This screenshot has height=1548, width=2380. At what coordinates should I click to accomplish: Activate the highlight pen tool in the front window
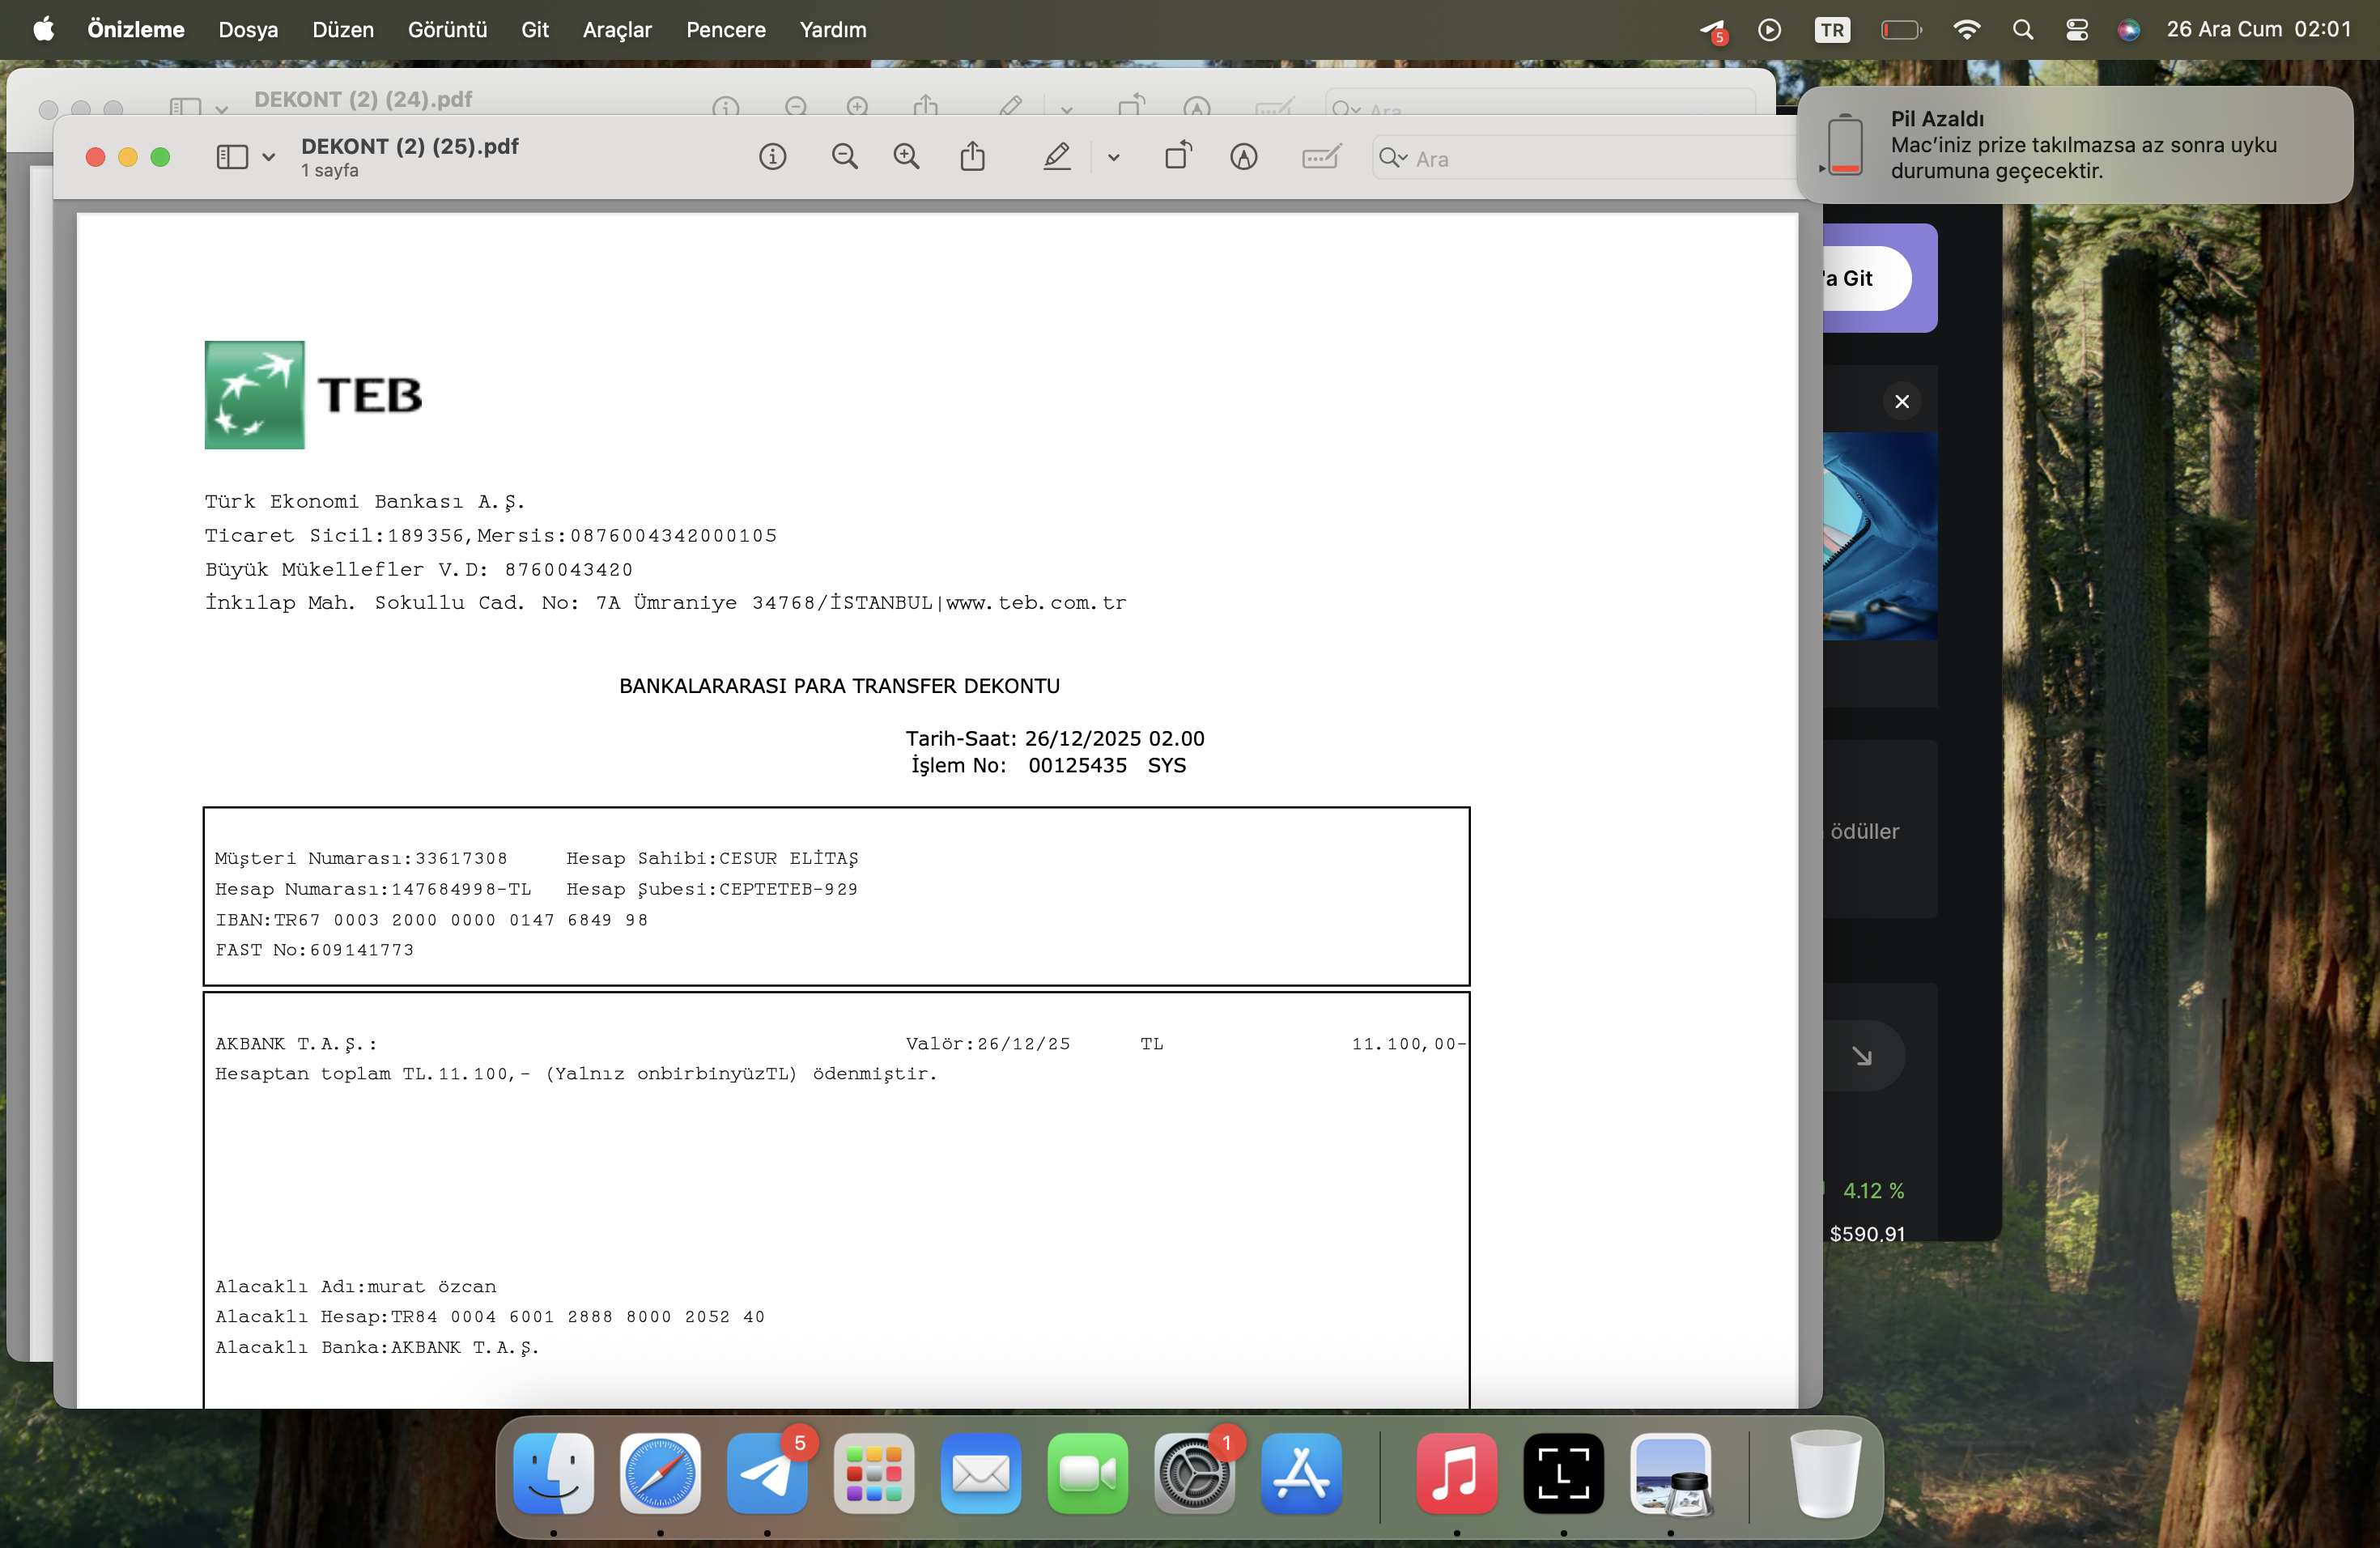pos(1057,157)
